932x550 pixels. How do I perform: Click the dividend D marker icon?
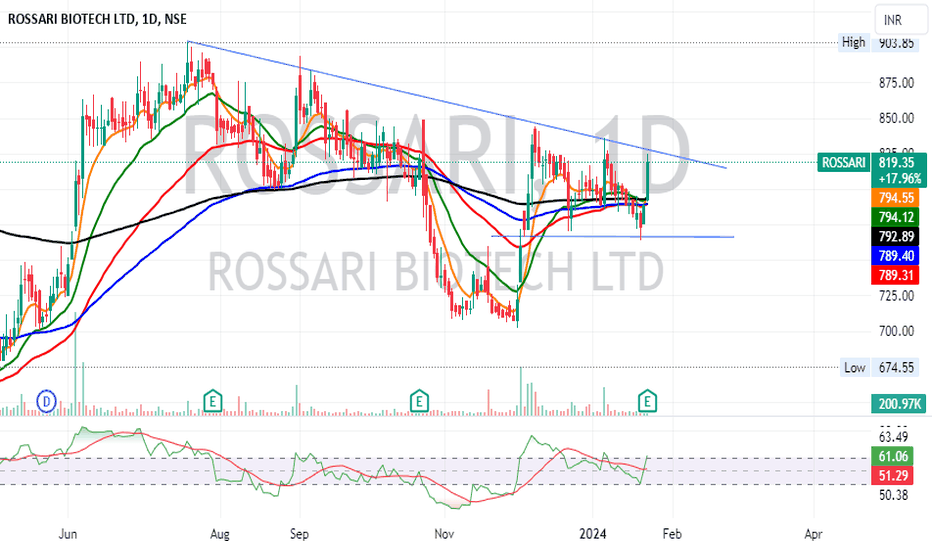(x=46, y=402)
